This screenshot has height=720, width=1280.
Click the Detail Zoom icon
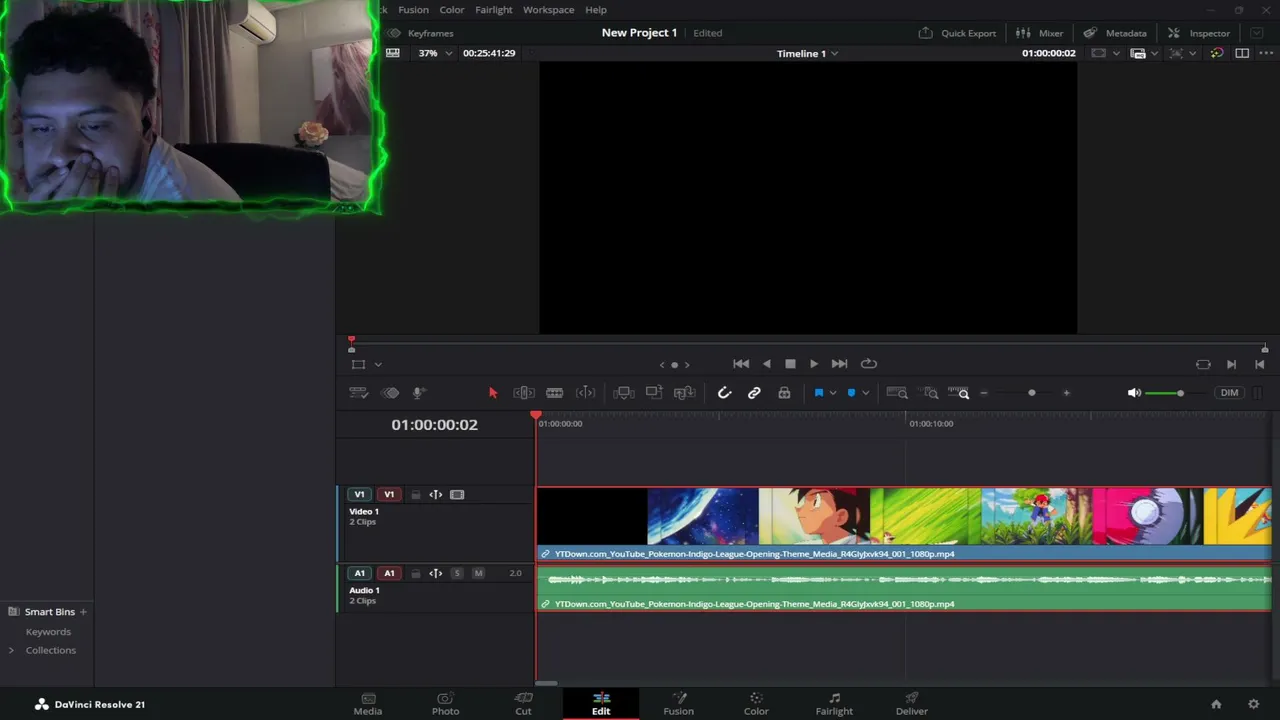931,393
